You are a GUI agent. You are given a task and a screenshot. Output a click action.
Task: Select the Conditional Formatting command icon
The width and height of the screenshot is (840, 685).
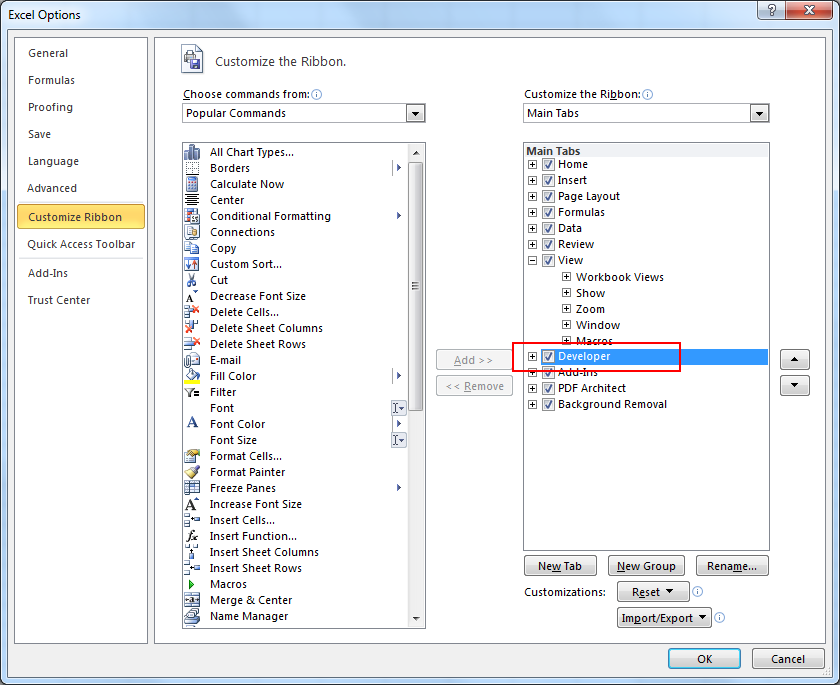(x=194, y=216)
